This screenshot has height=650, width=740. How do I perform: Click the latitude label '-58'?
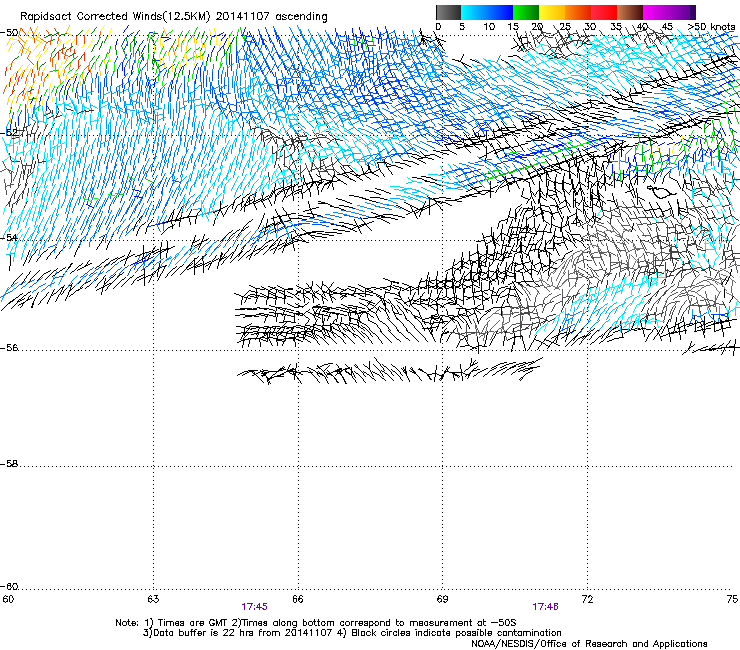coord(9,464)
